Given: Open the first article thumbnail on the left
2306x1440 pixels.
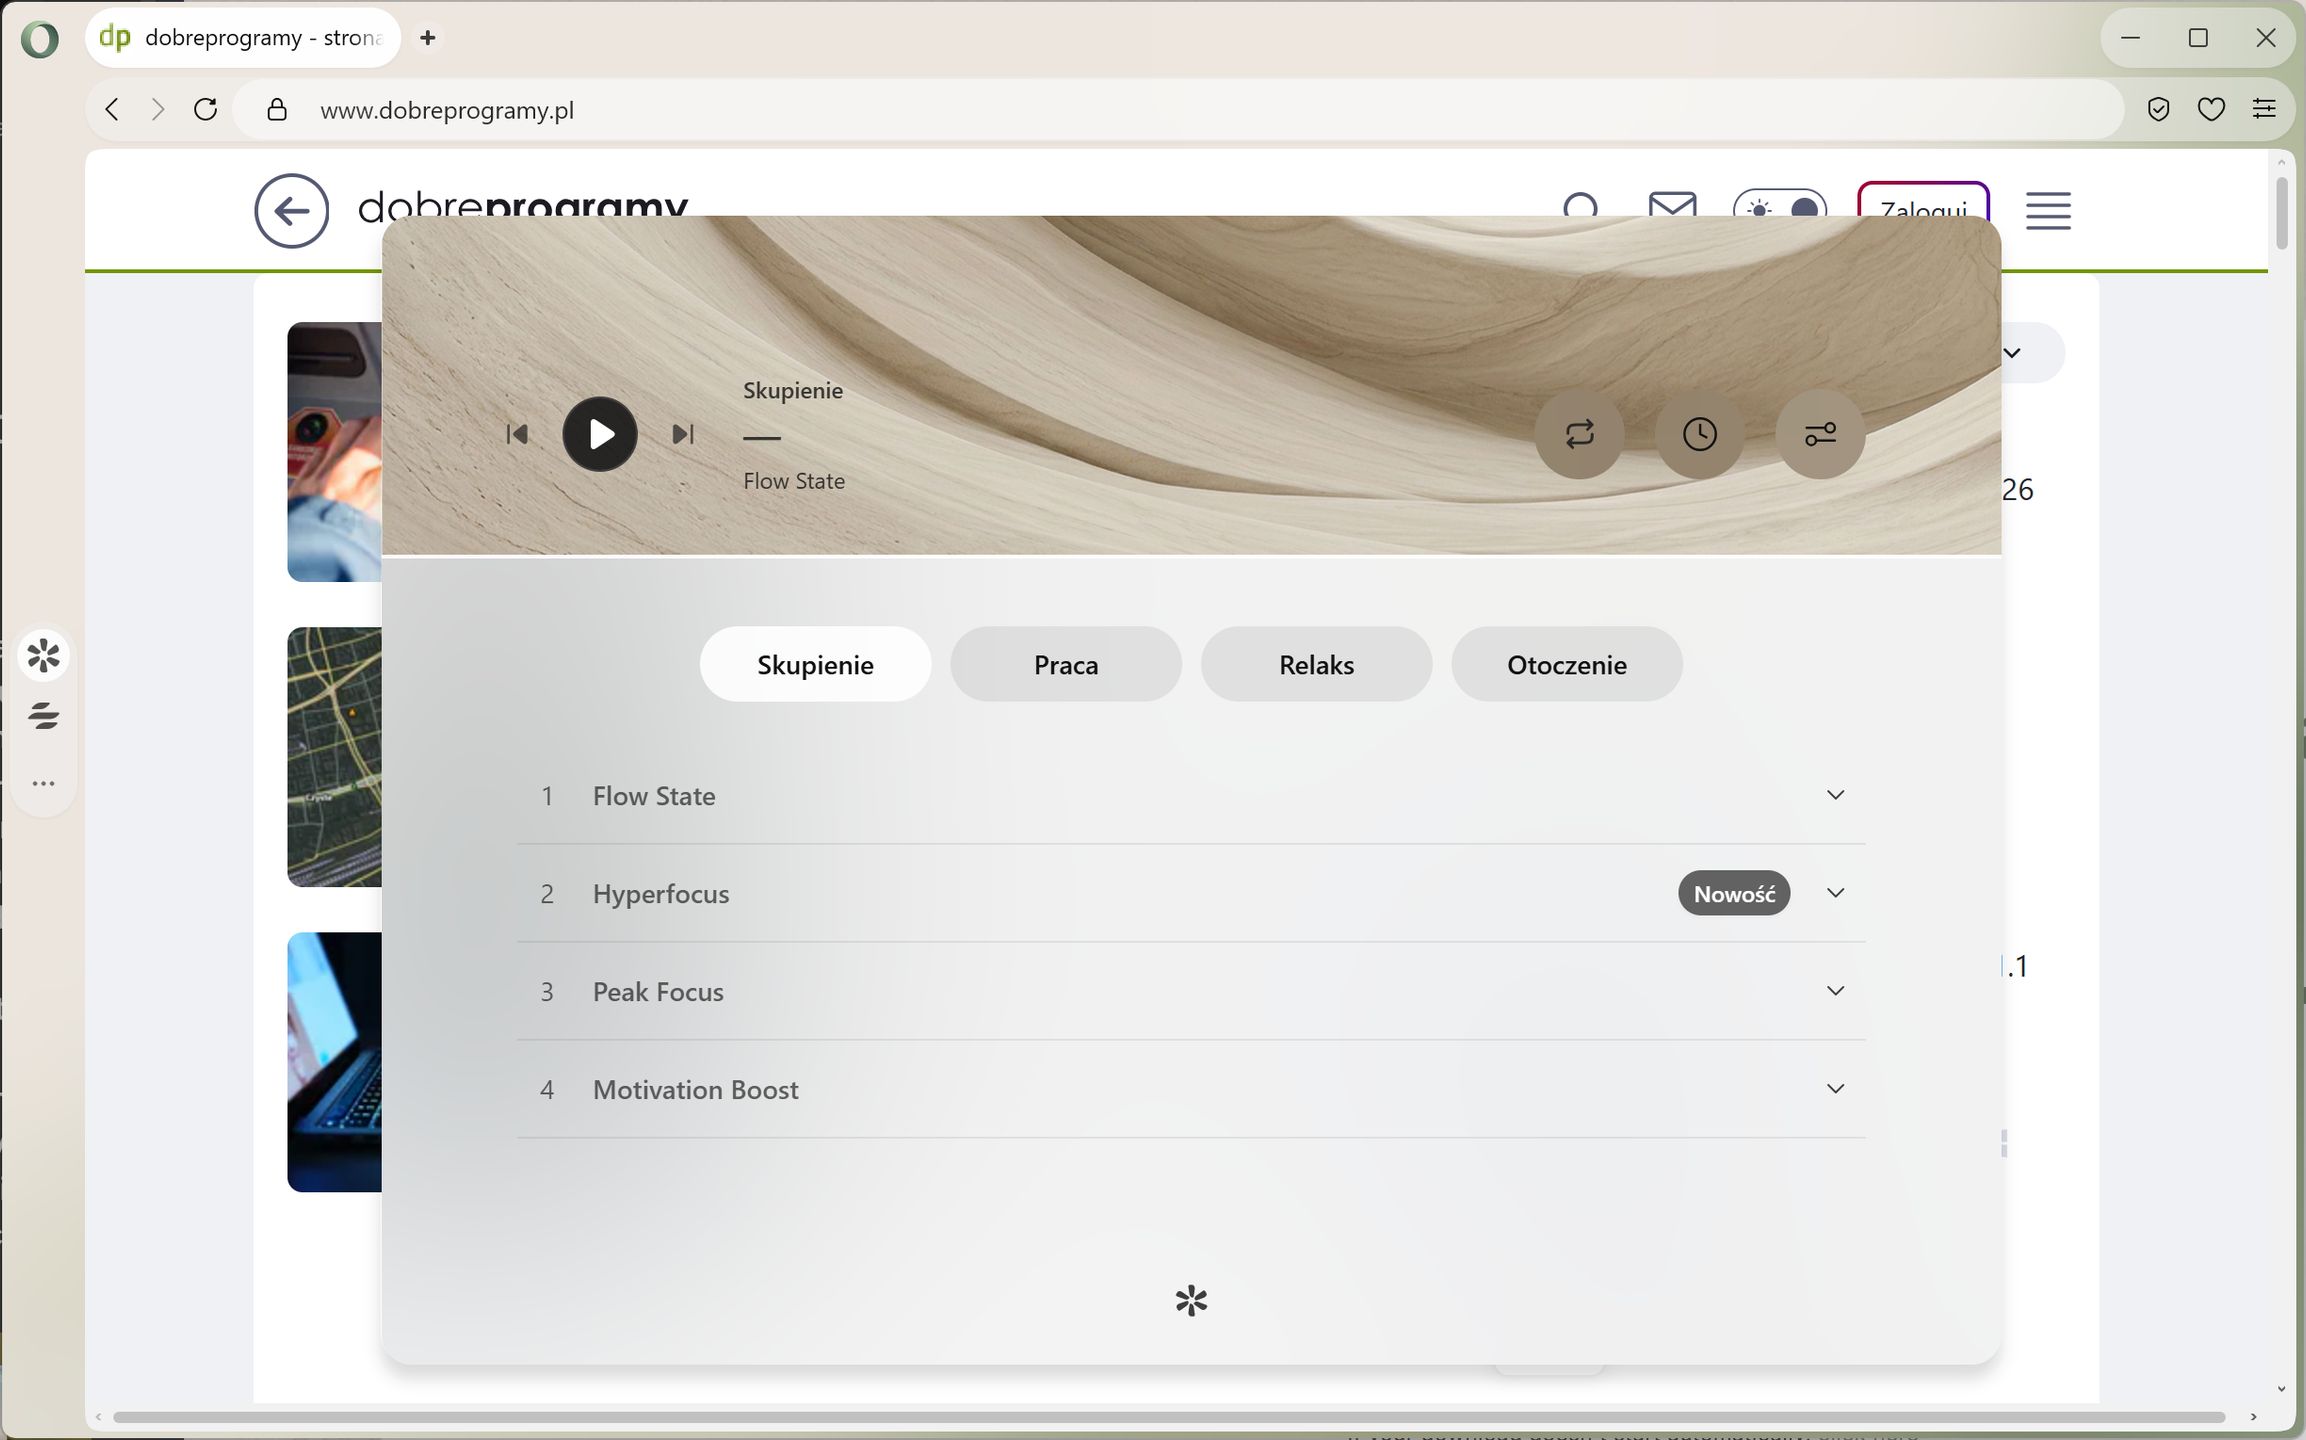Looking at the screenshot, I should pyautogui.click(x=335, y=452).
